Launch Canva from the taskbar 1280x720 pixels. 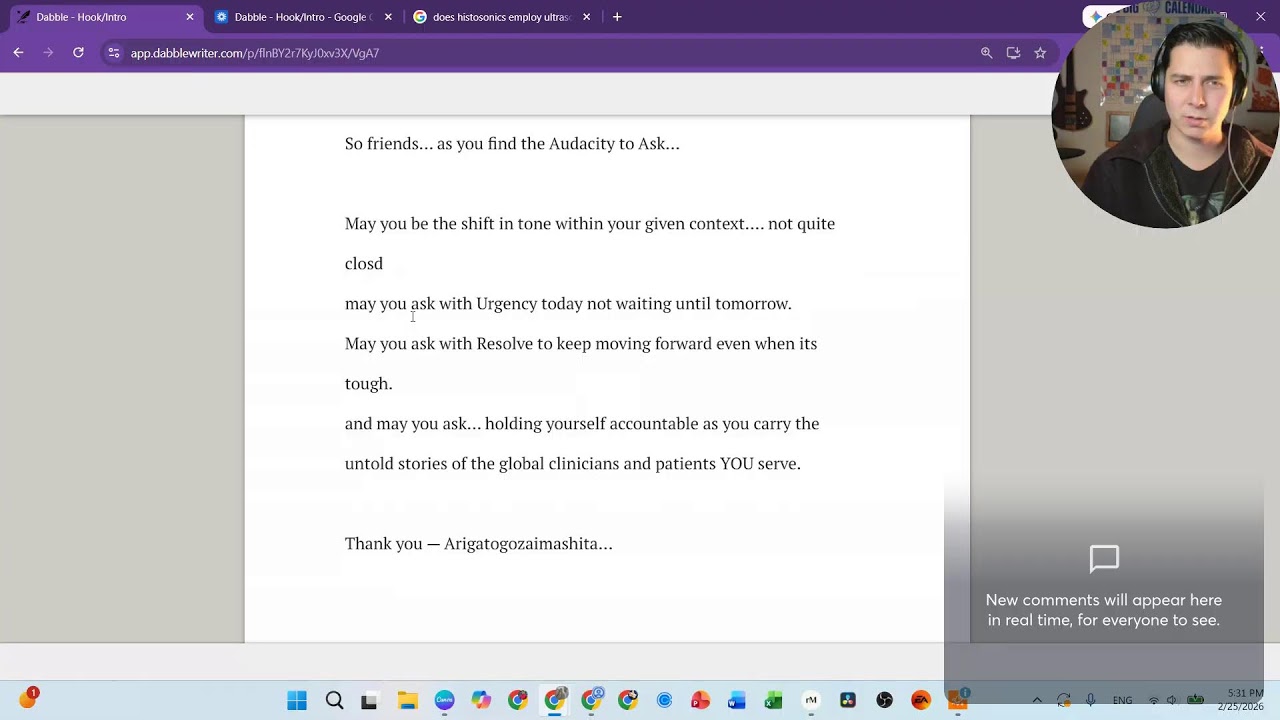(x=444, y=701)
